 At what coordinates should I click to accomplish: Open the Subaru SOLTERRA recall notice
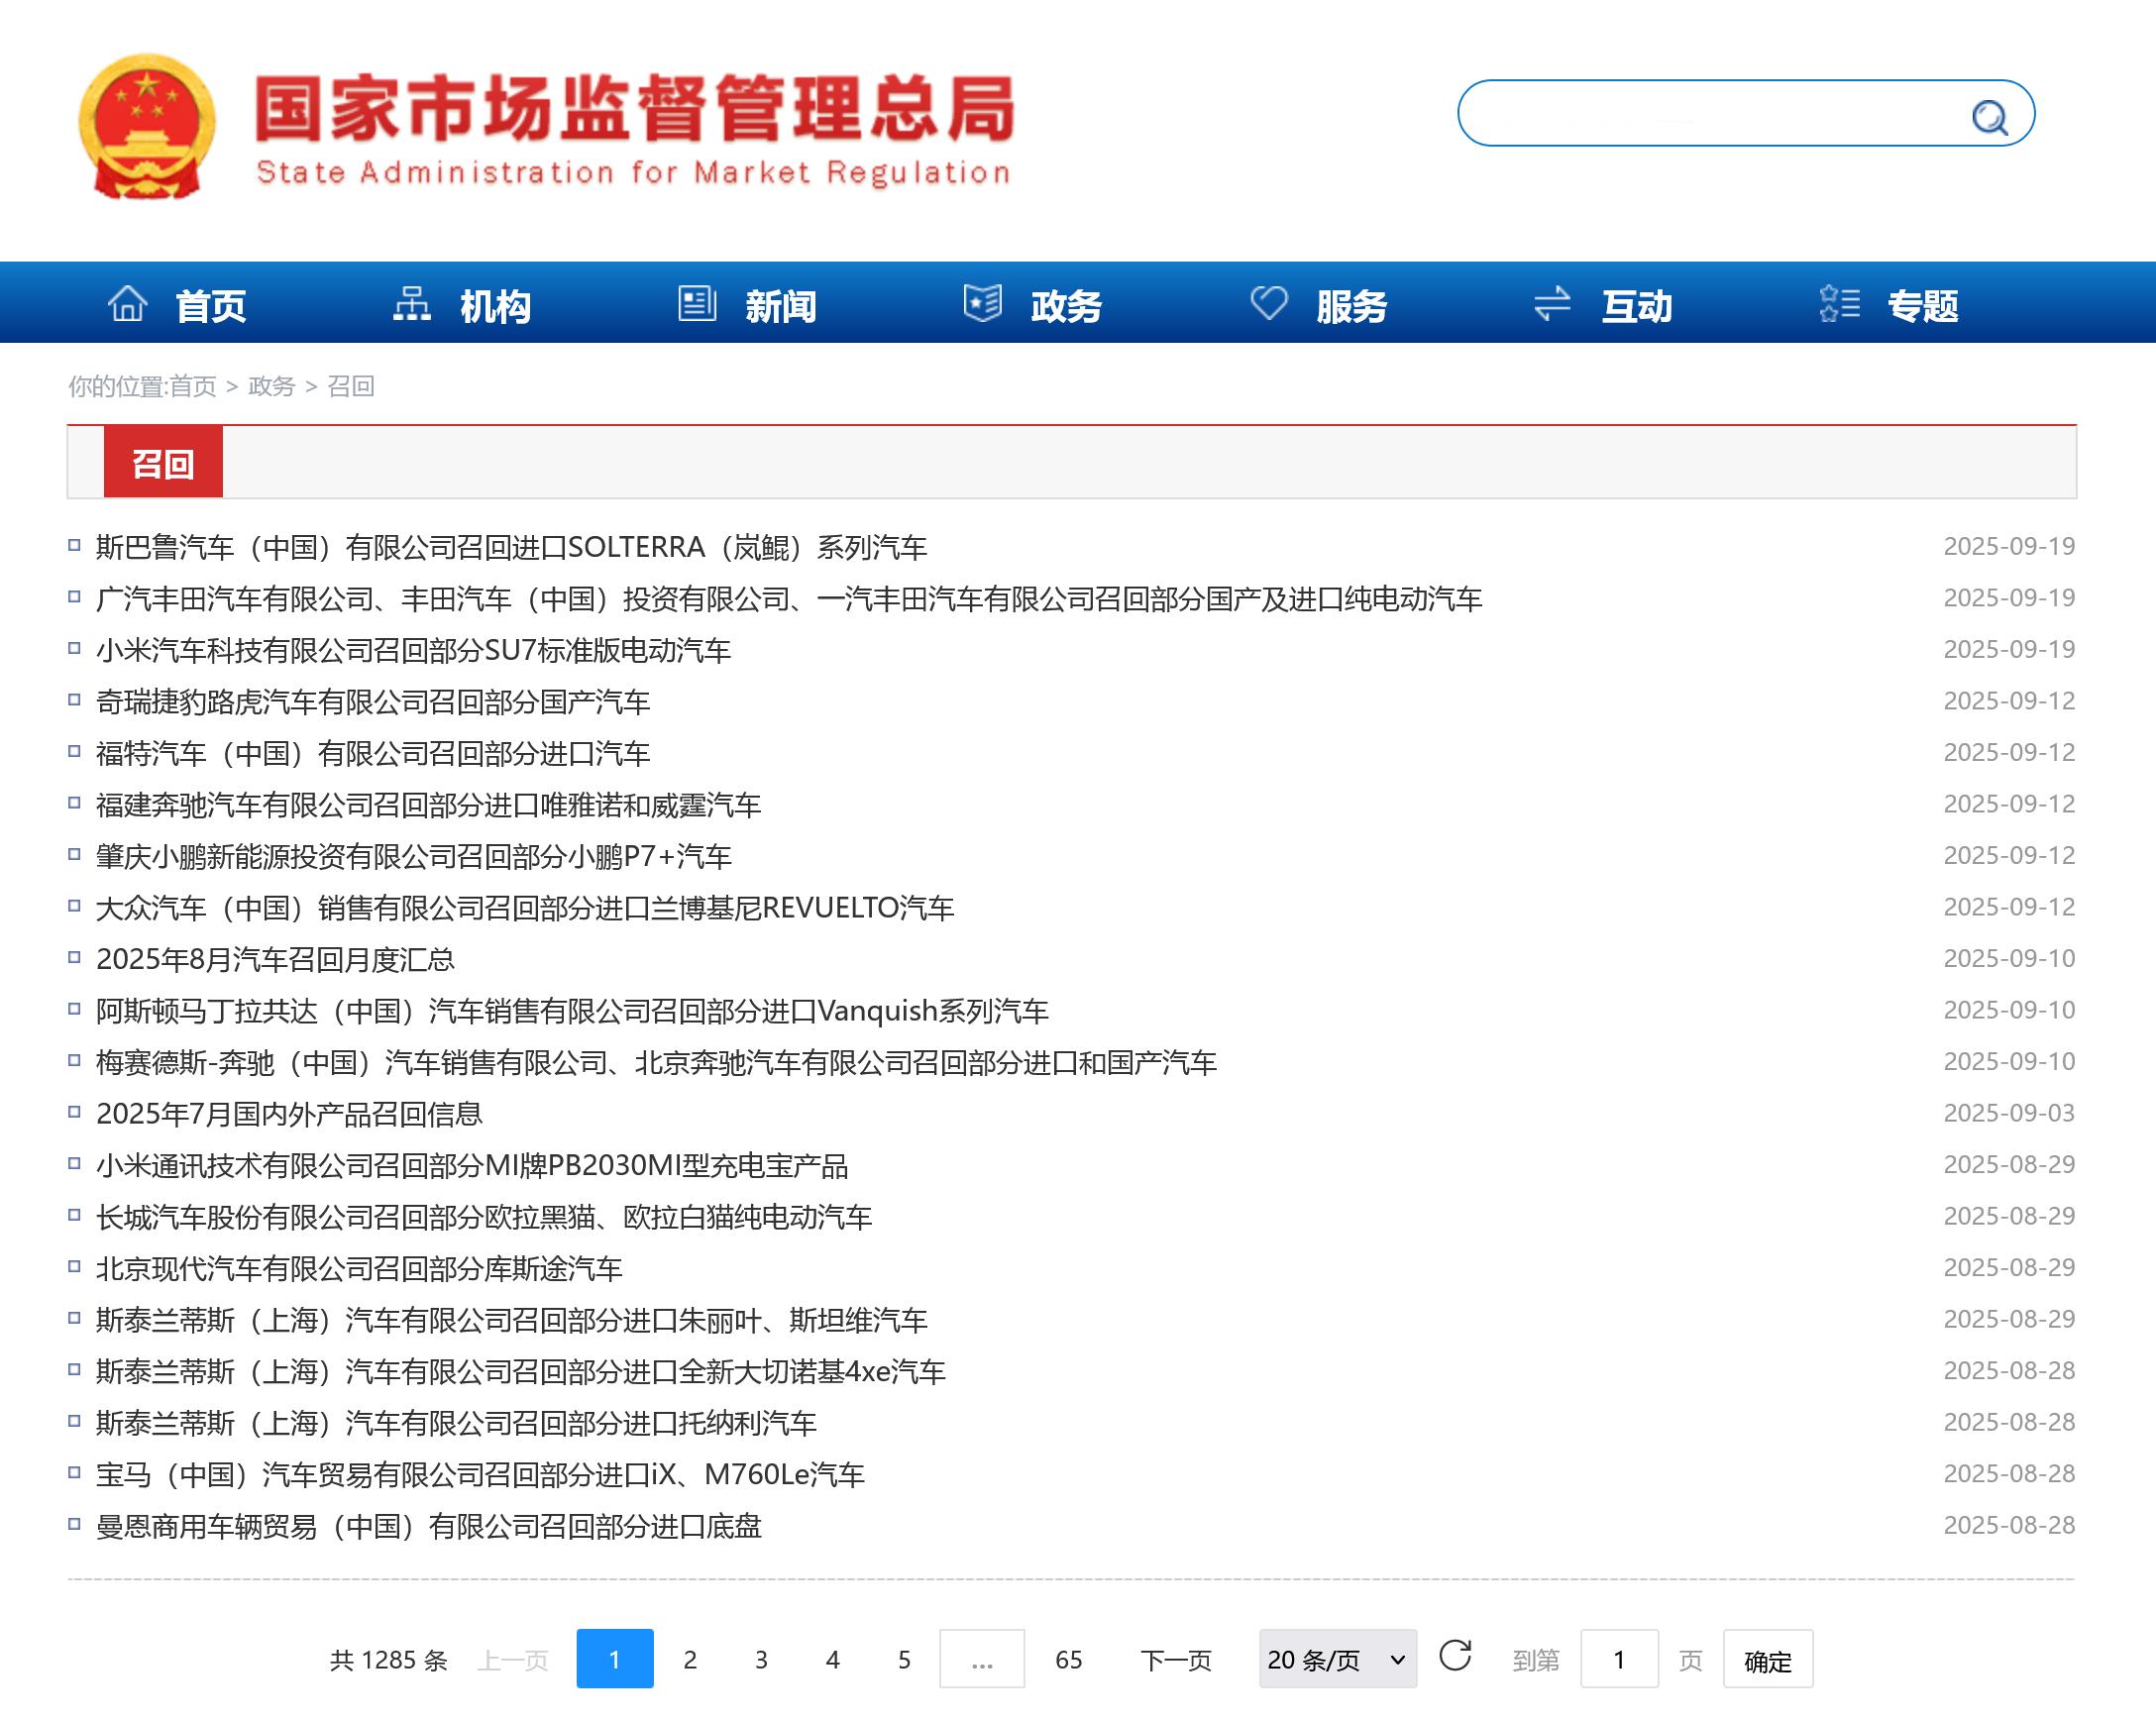(511, 547)
